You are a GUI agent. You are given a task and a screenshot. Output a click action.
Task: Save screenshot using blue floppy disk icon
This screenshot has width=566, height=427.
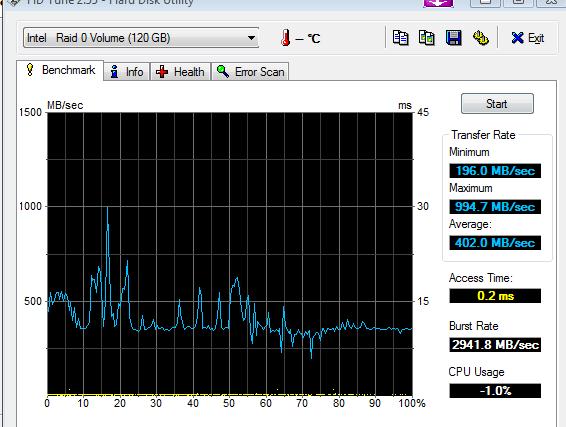453,38
